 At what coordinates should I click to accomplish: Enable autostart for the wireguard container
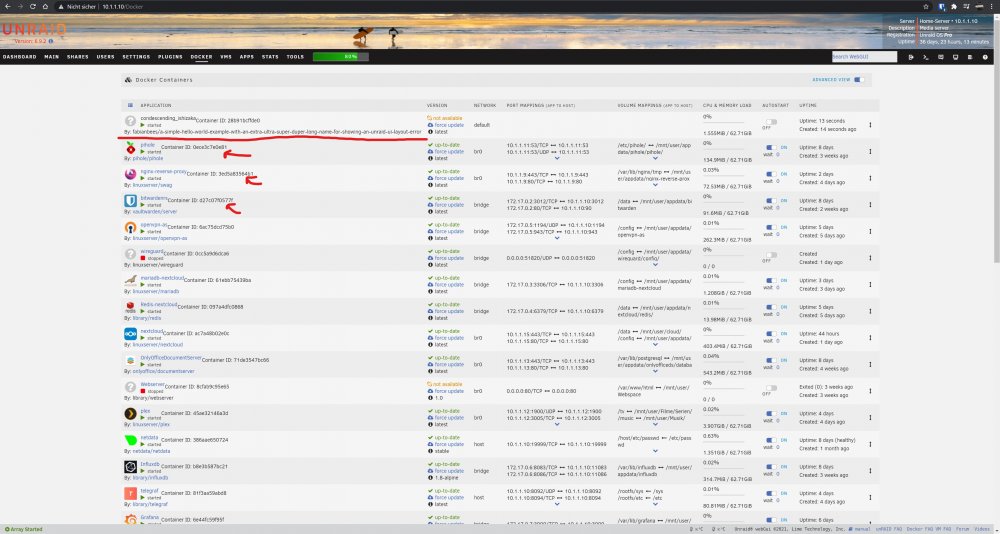[772, 255]
